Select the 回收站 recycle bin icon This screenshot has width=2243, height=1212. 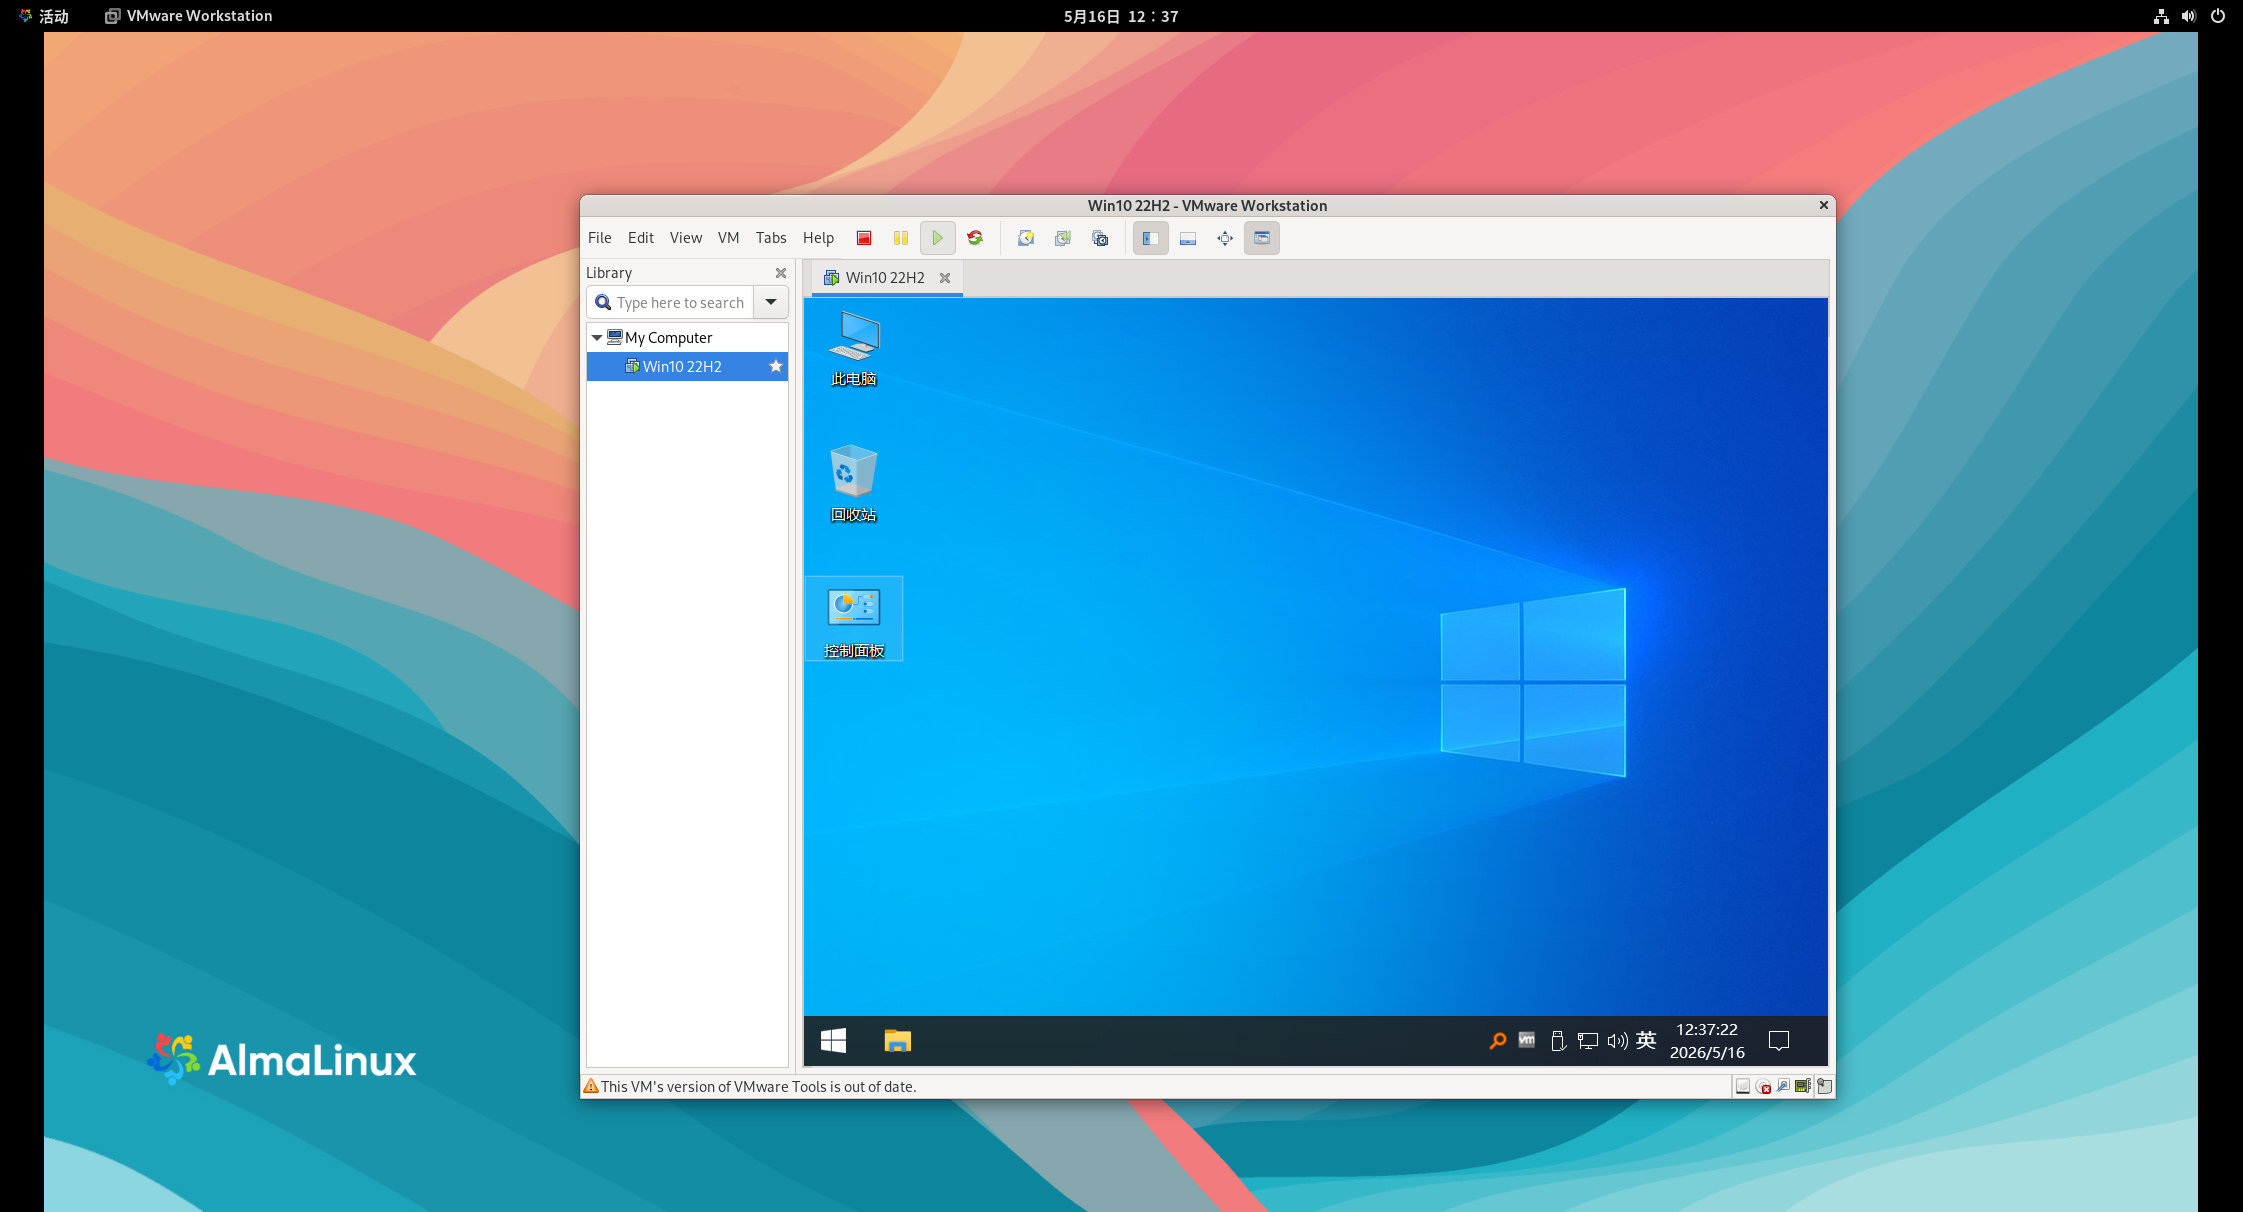[854, 484]
